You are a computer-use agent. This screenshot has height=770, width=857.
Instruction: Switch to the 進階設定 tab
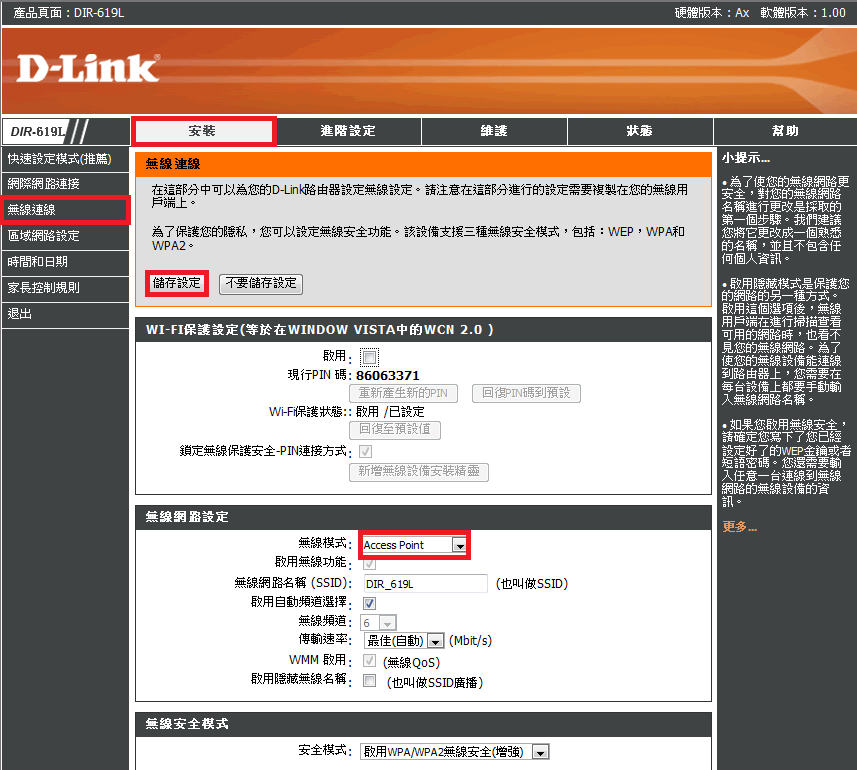(348, 131)
